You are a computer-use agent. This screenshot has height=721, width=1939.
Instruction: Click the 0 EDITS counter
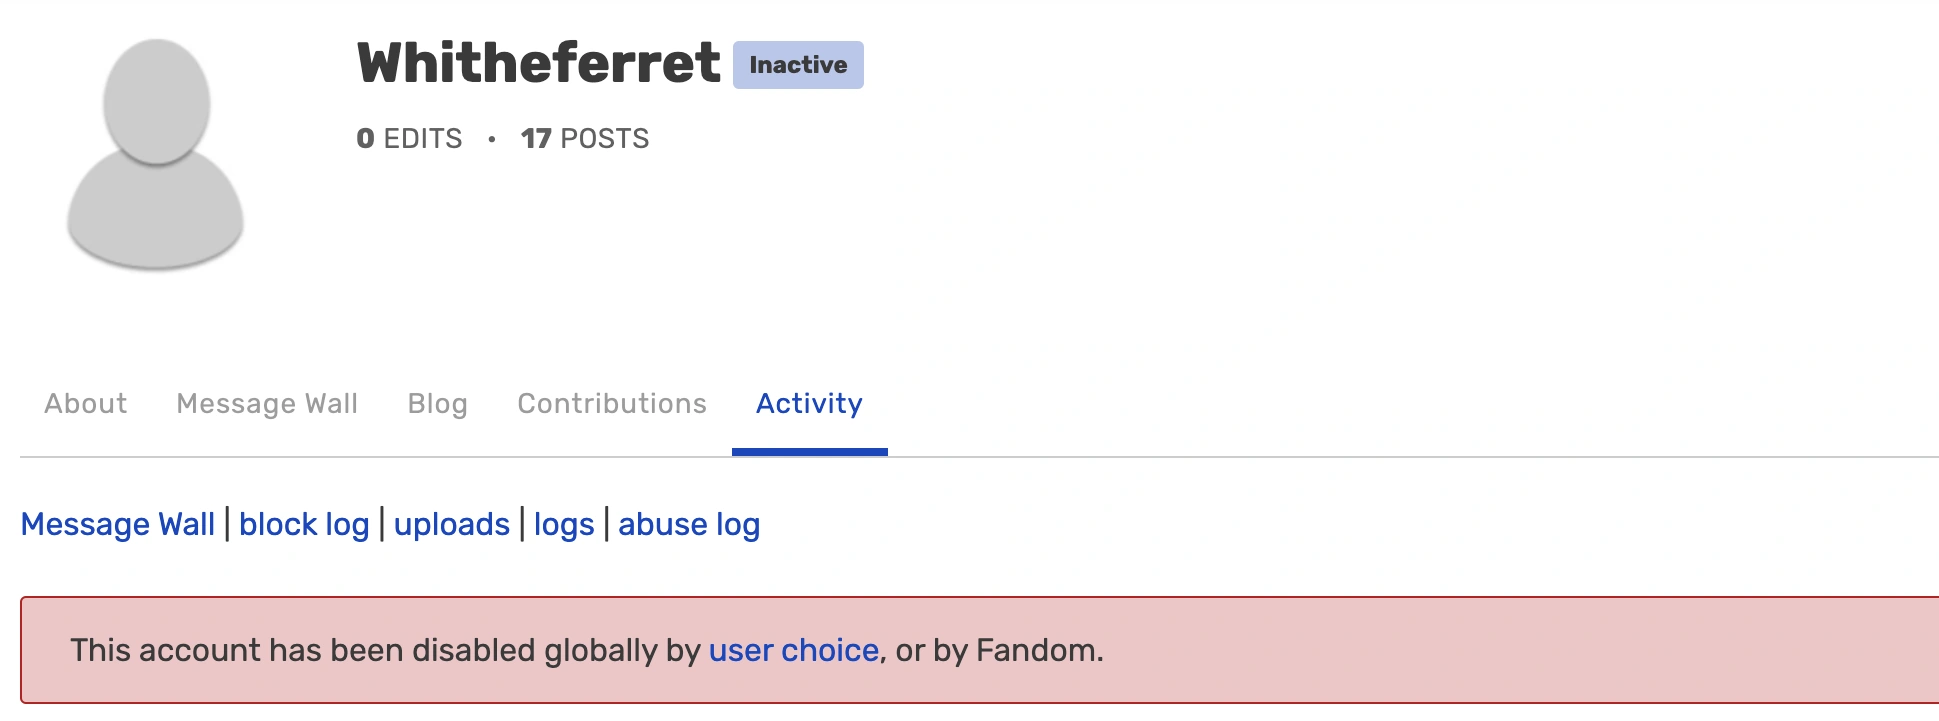(410, 139)
